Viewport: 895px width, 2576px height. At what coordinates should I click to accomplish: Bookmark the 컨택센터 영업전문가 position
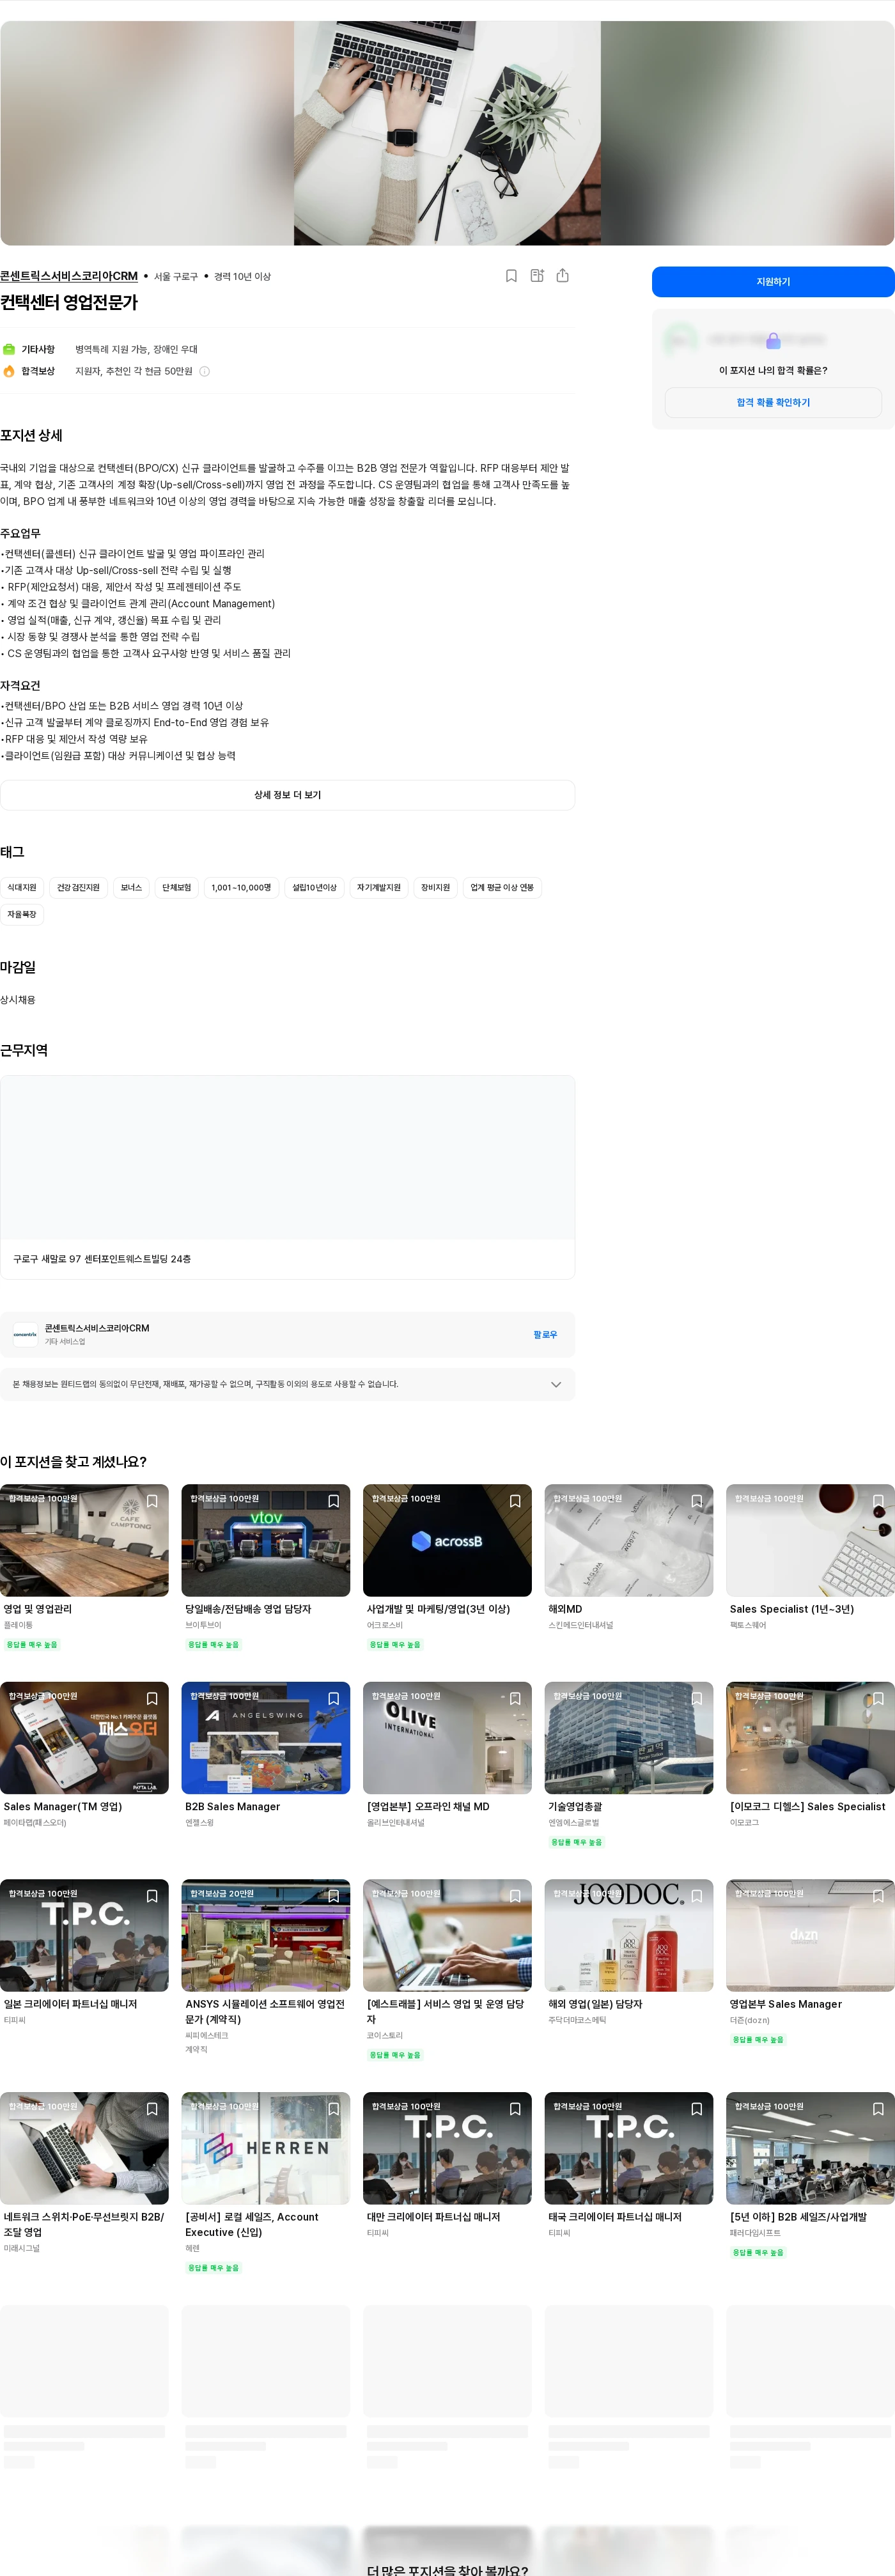(511, 276)
